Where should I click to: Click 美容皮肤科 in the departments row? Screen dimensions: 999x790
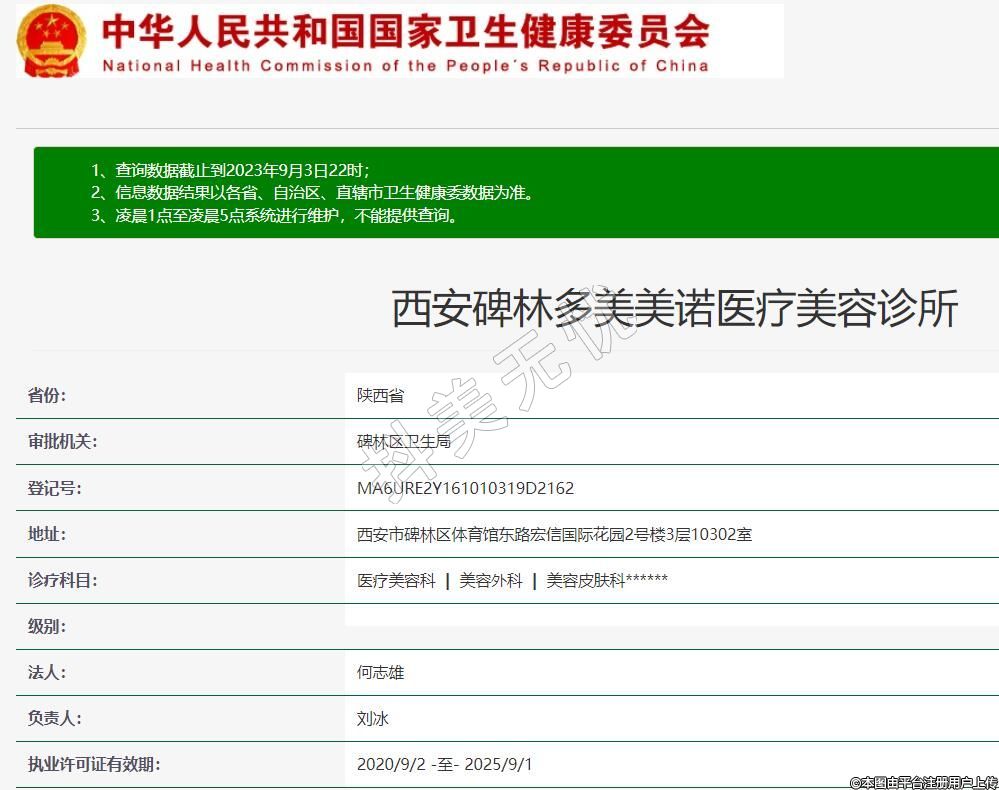point(585,580)
